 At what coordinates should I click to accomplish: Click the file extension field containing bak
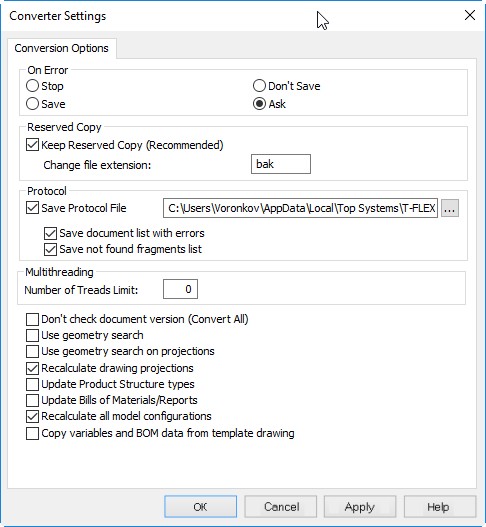281,164
